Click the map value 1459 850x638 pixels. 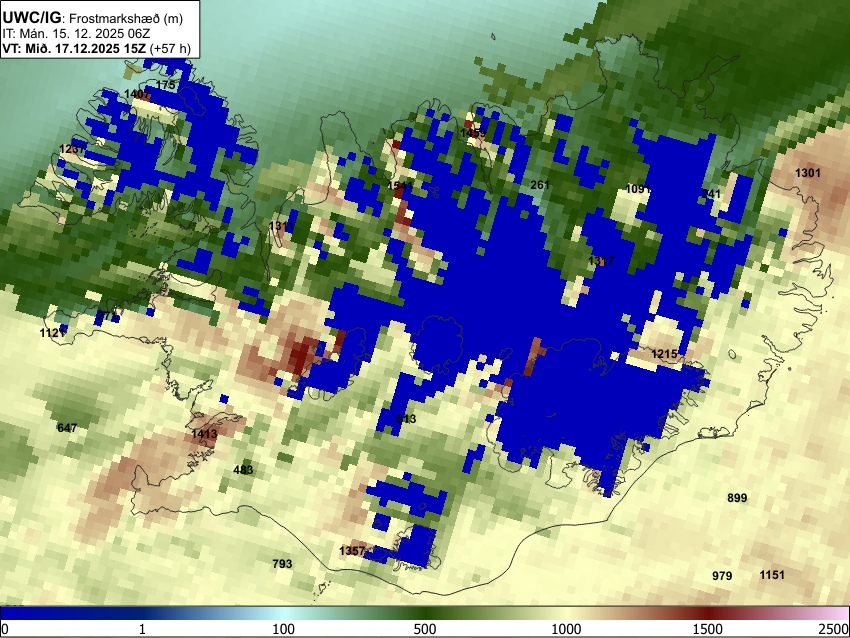(473, 133)
